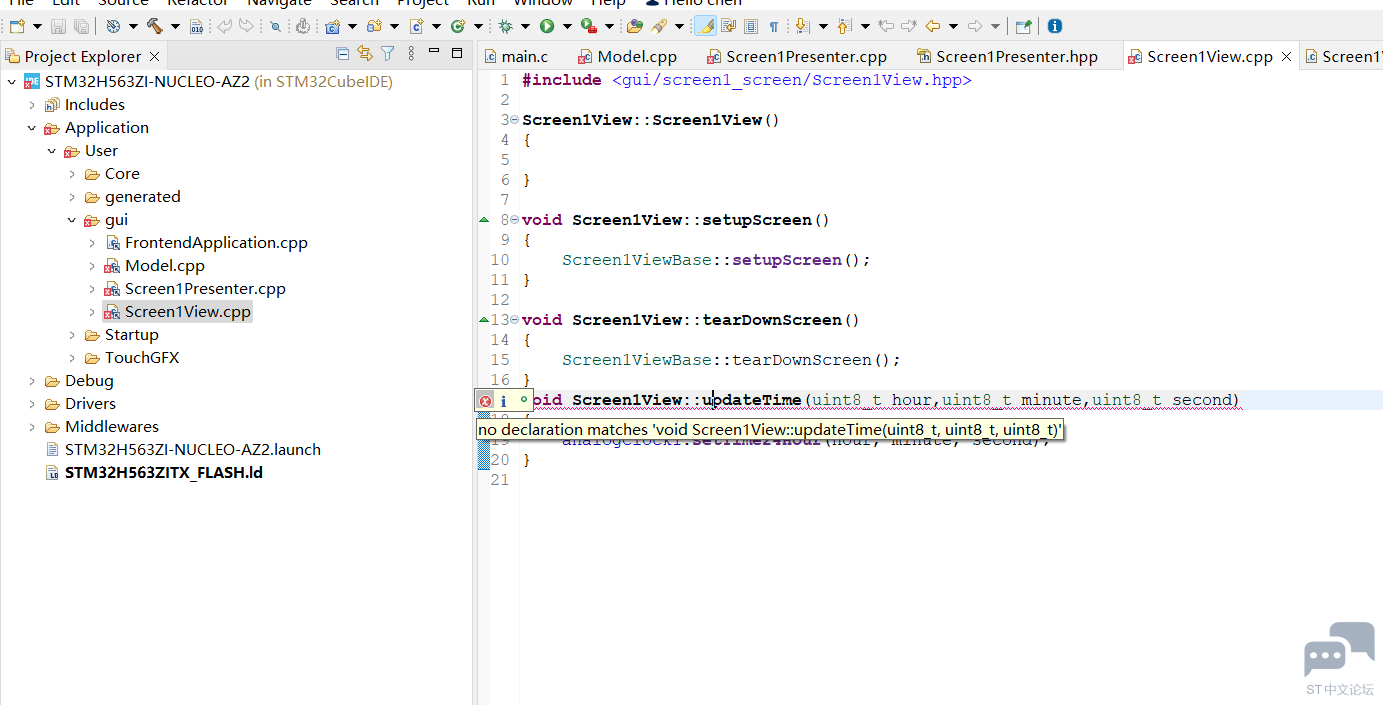The width and height of the screenshot is (1383, 705).
Task: Select STM32H563ZITX_FLASH.ld file
Action: 164,473
